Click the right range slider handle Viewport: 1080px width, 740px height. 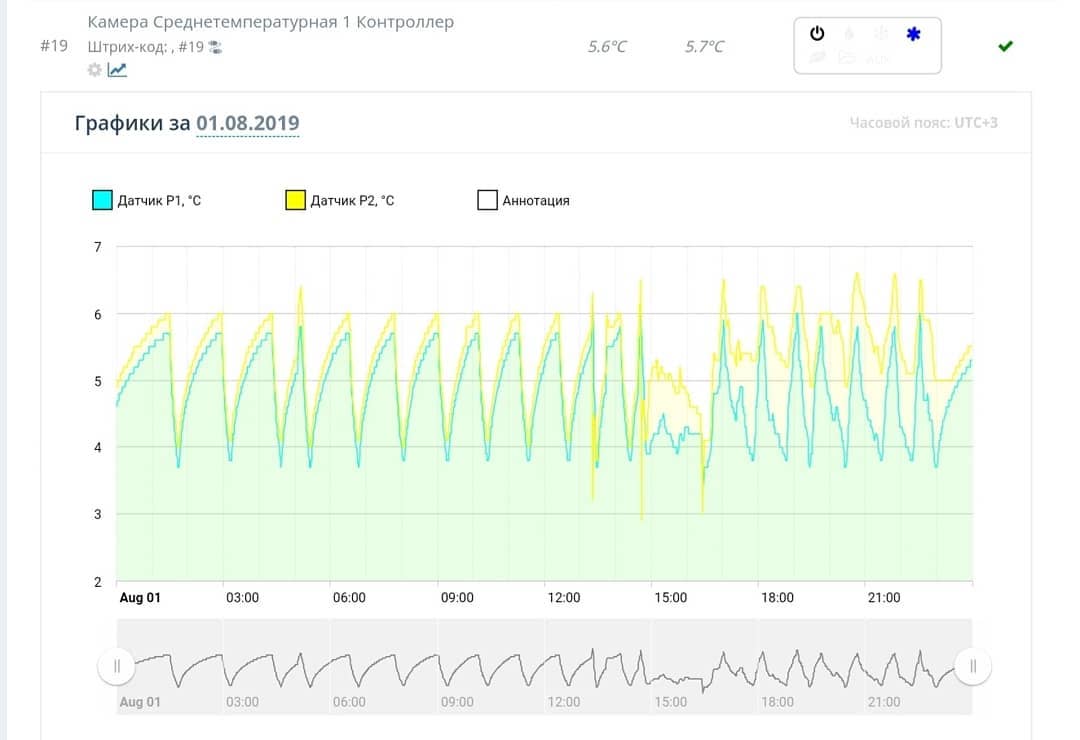click(x=973, y=666)
